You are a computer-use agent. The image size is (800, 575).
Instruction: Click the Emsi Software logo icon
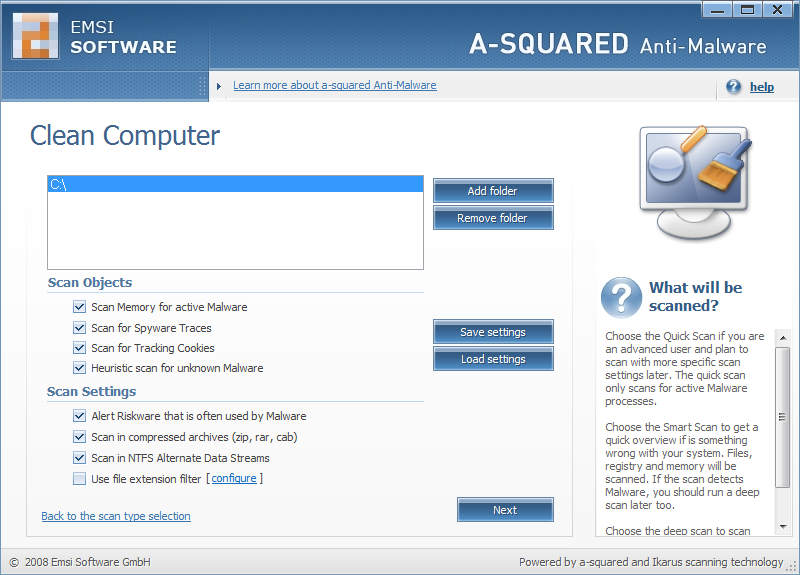pyautogui.click(x=35, y=36)
